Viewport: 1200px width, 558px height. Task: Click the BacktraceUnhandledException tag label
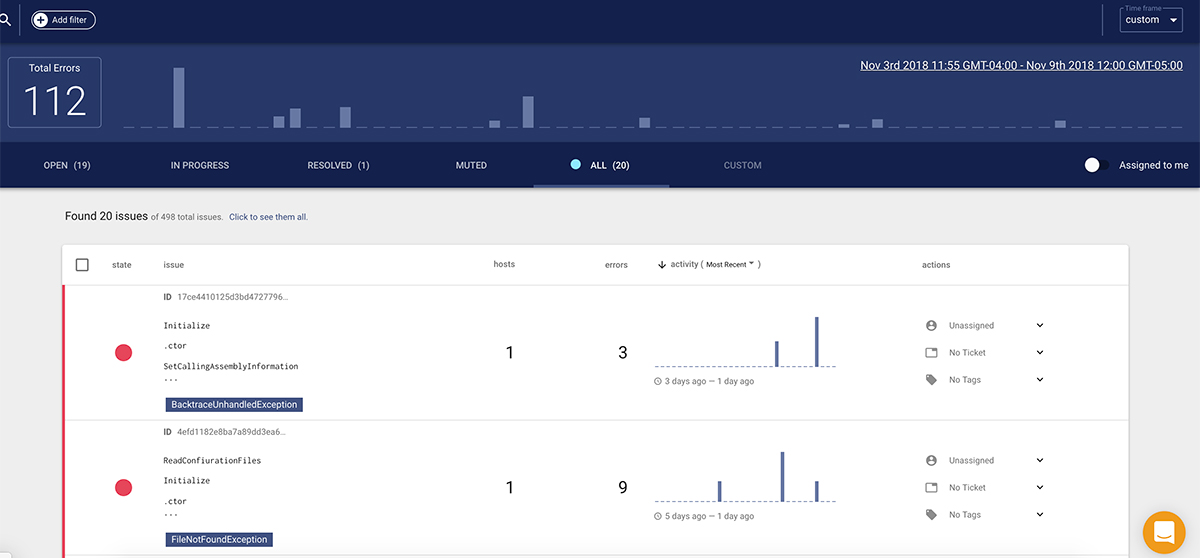[x=234, y=405]
